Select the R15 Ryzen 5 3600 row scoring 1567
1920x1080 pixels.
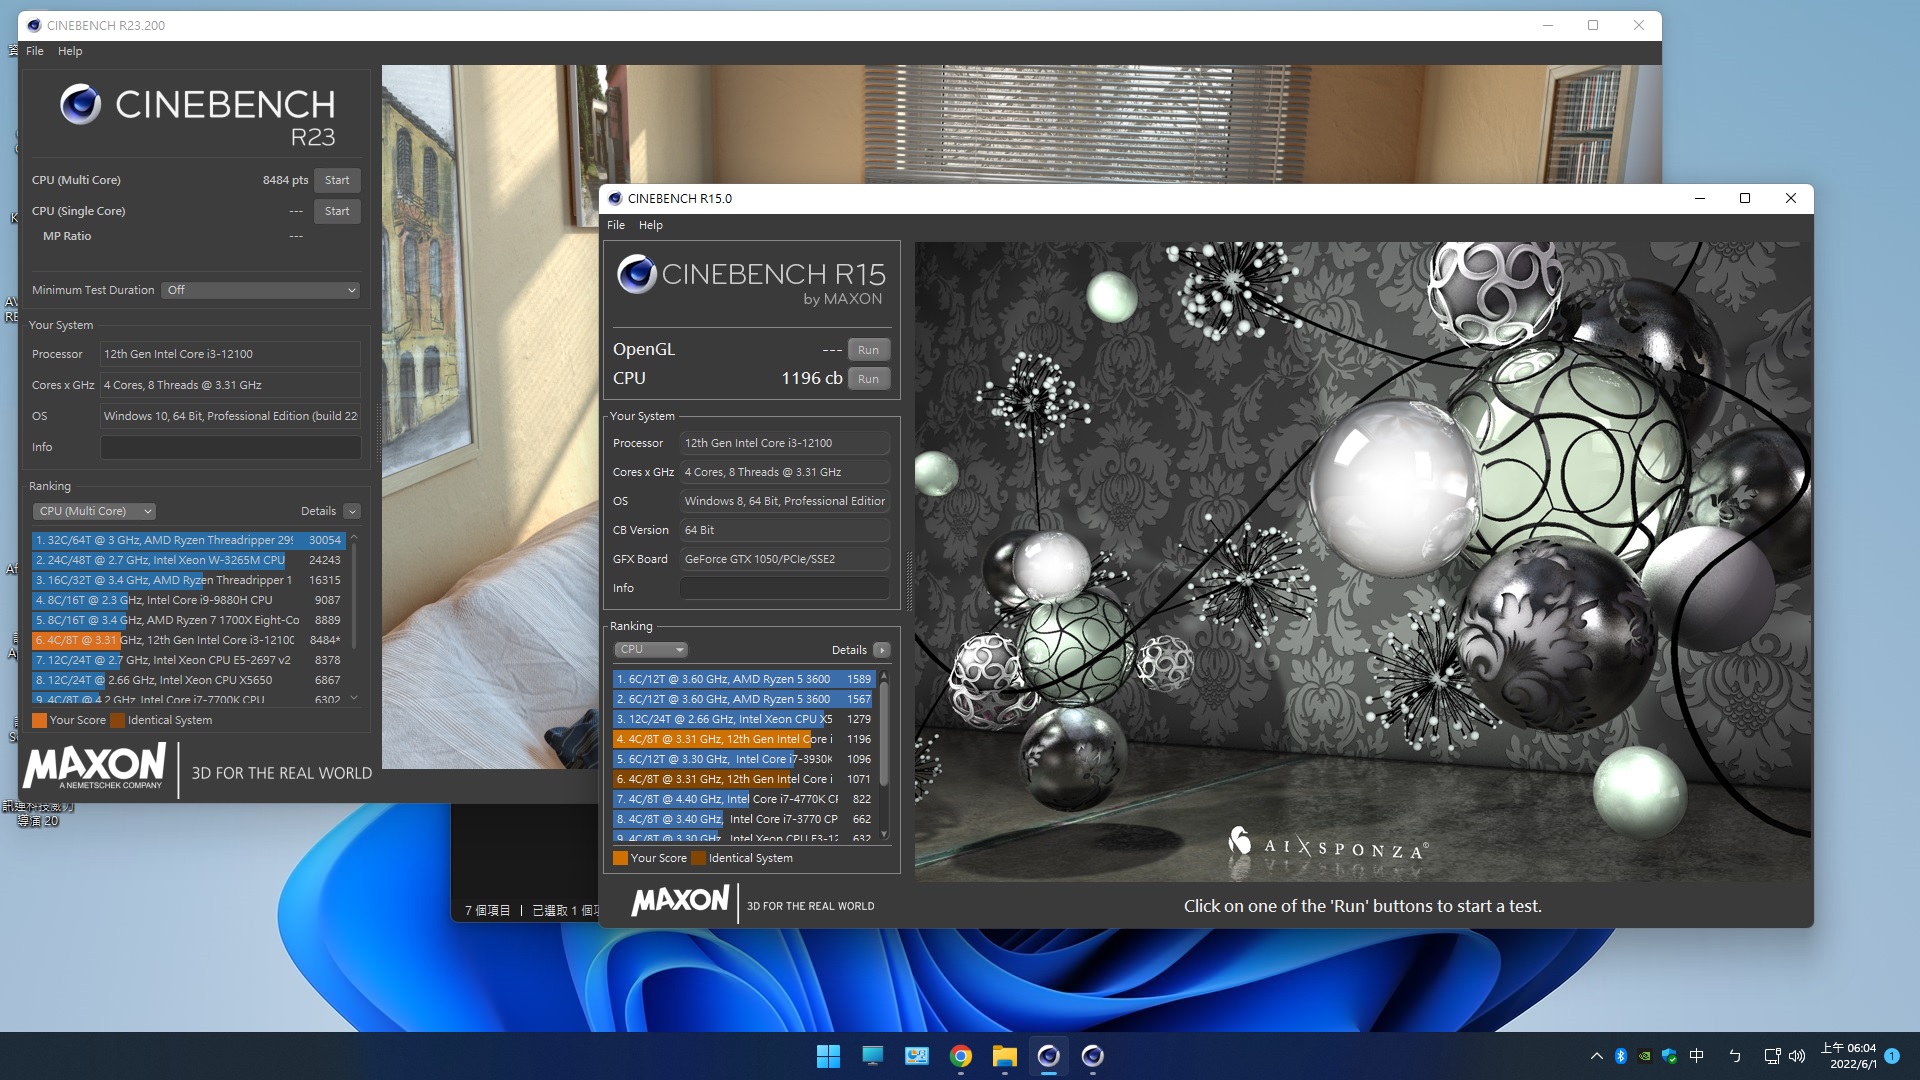(744, 699)
